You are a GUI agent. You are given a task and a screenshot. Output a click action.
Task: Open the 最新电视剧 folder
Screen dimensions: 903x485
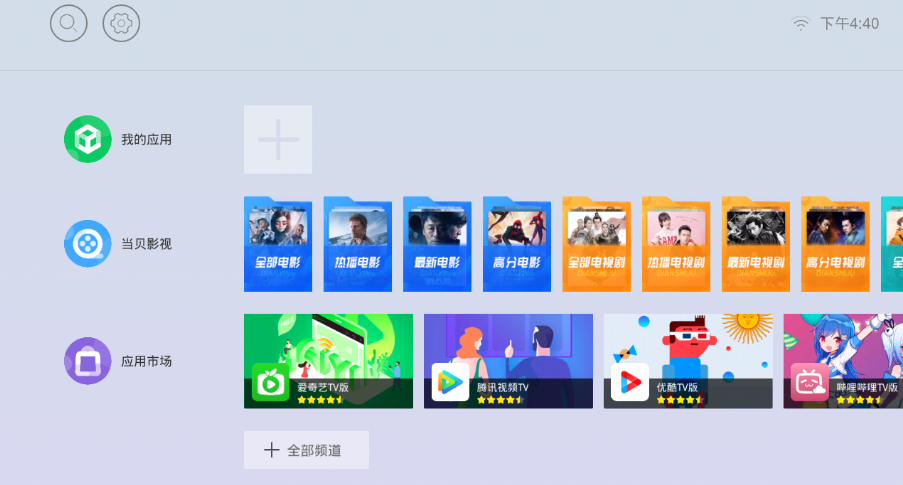pos(756,244)
